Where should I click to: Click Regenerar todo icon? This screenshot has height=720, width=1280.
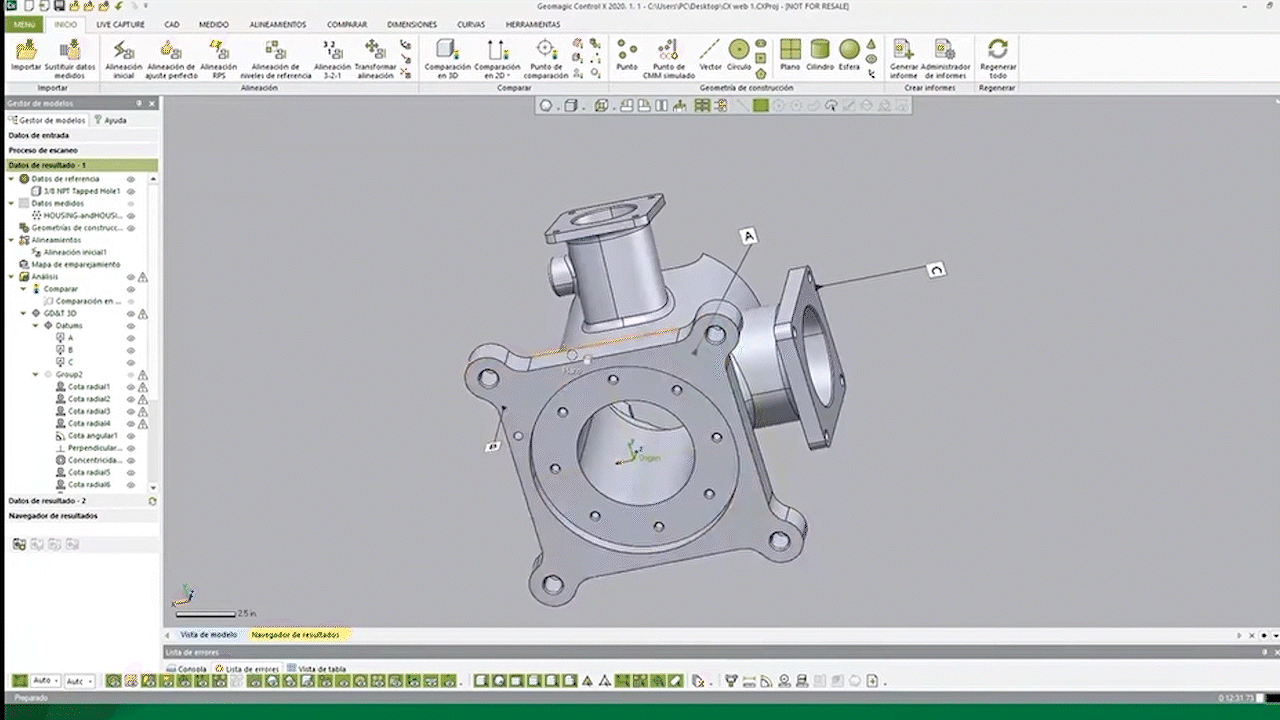click(997, 58)
